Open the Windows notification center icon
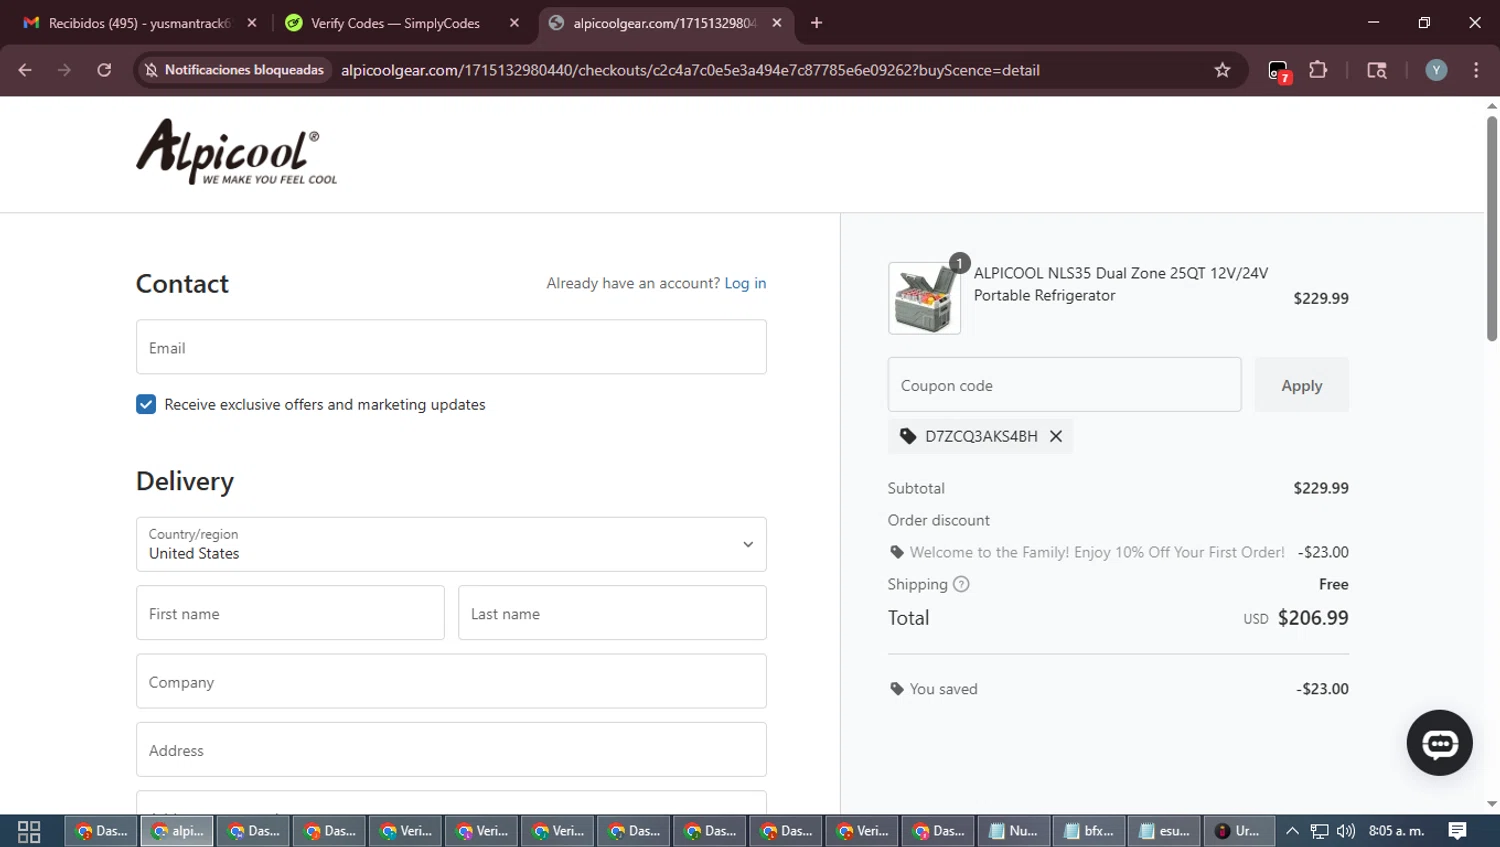1500x847 pixels. click(x=1457, y=831)
